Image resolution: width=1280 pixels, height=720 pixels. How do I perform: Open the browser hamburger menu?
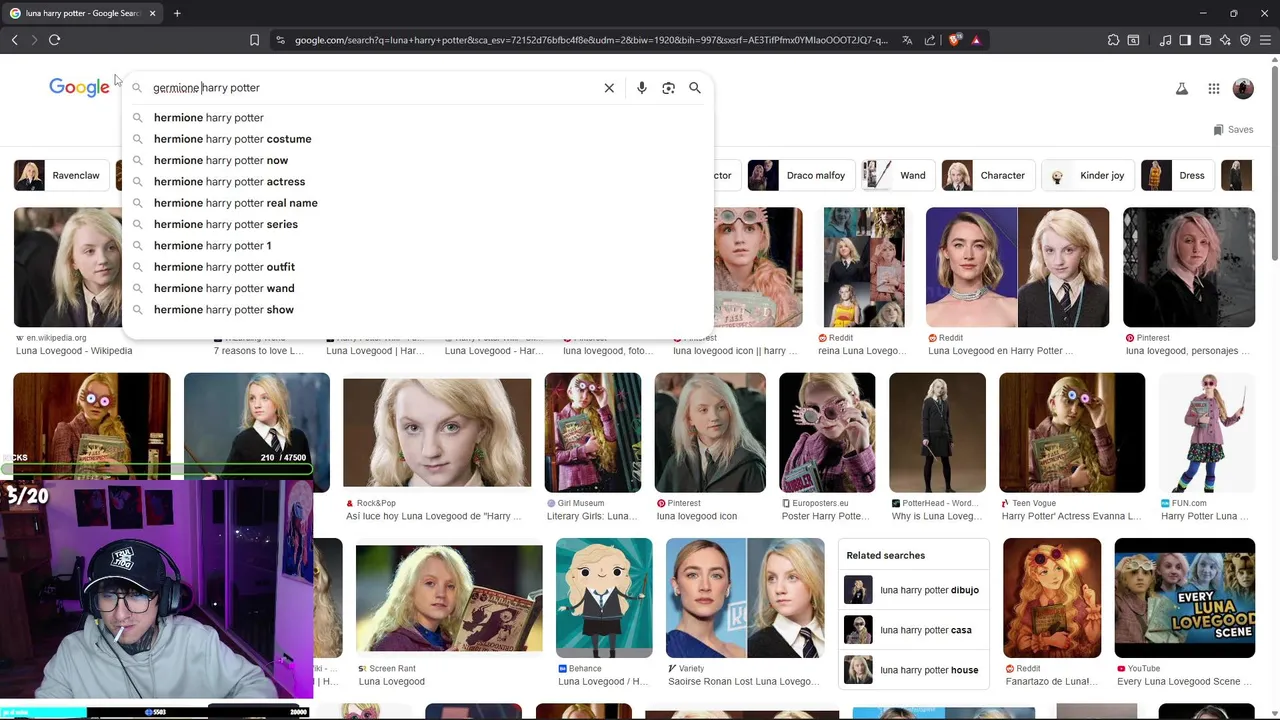[1265, 40]
